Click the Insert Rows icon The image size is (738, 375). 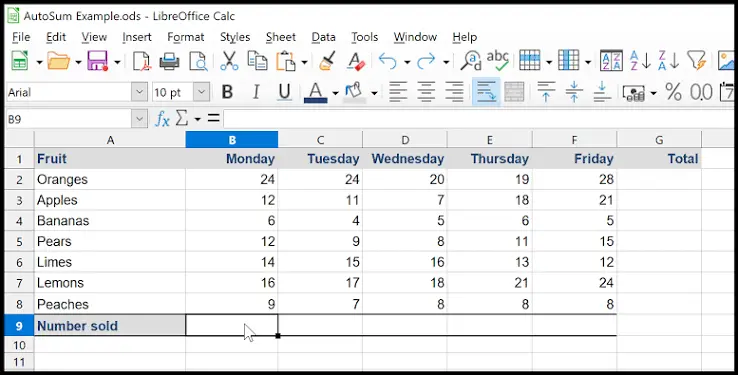(x=529, y=61)
